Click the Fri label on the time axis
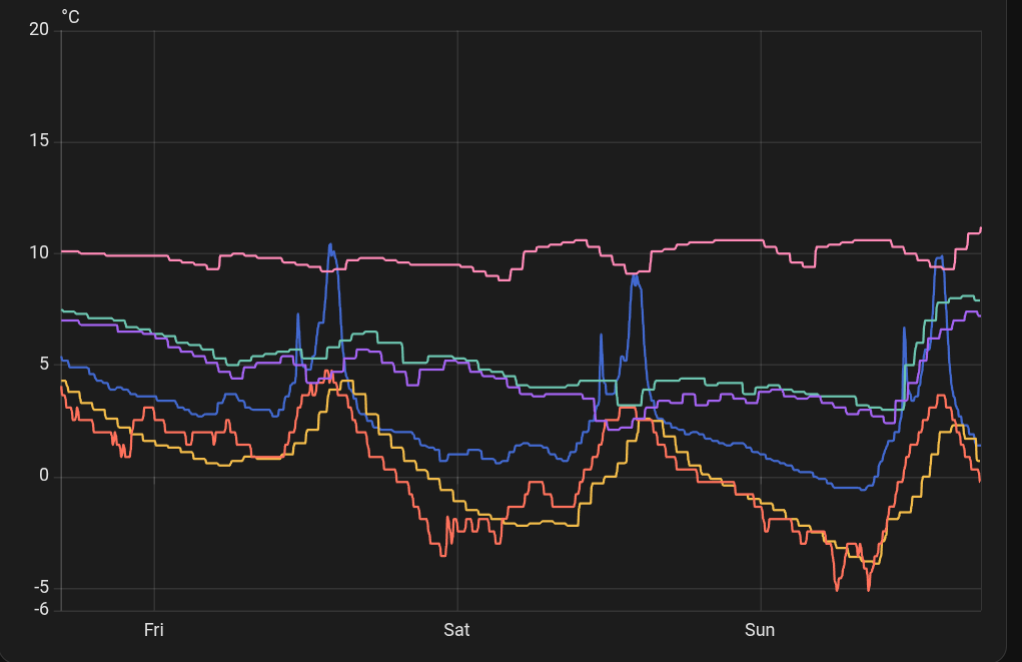The height and width of the screenshot is (662, 1022). (154, 630)
